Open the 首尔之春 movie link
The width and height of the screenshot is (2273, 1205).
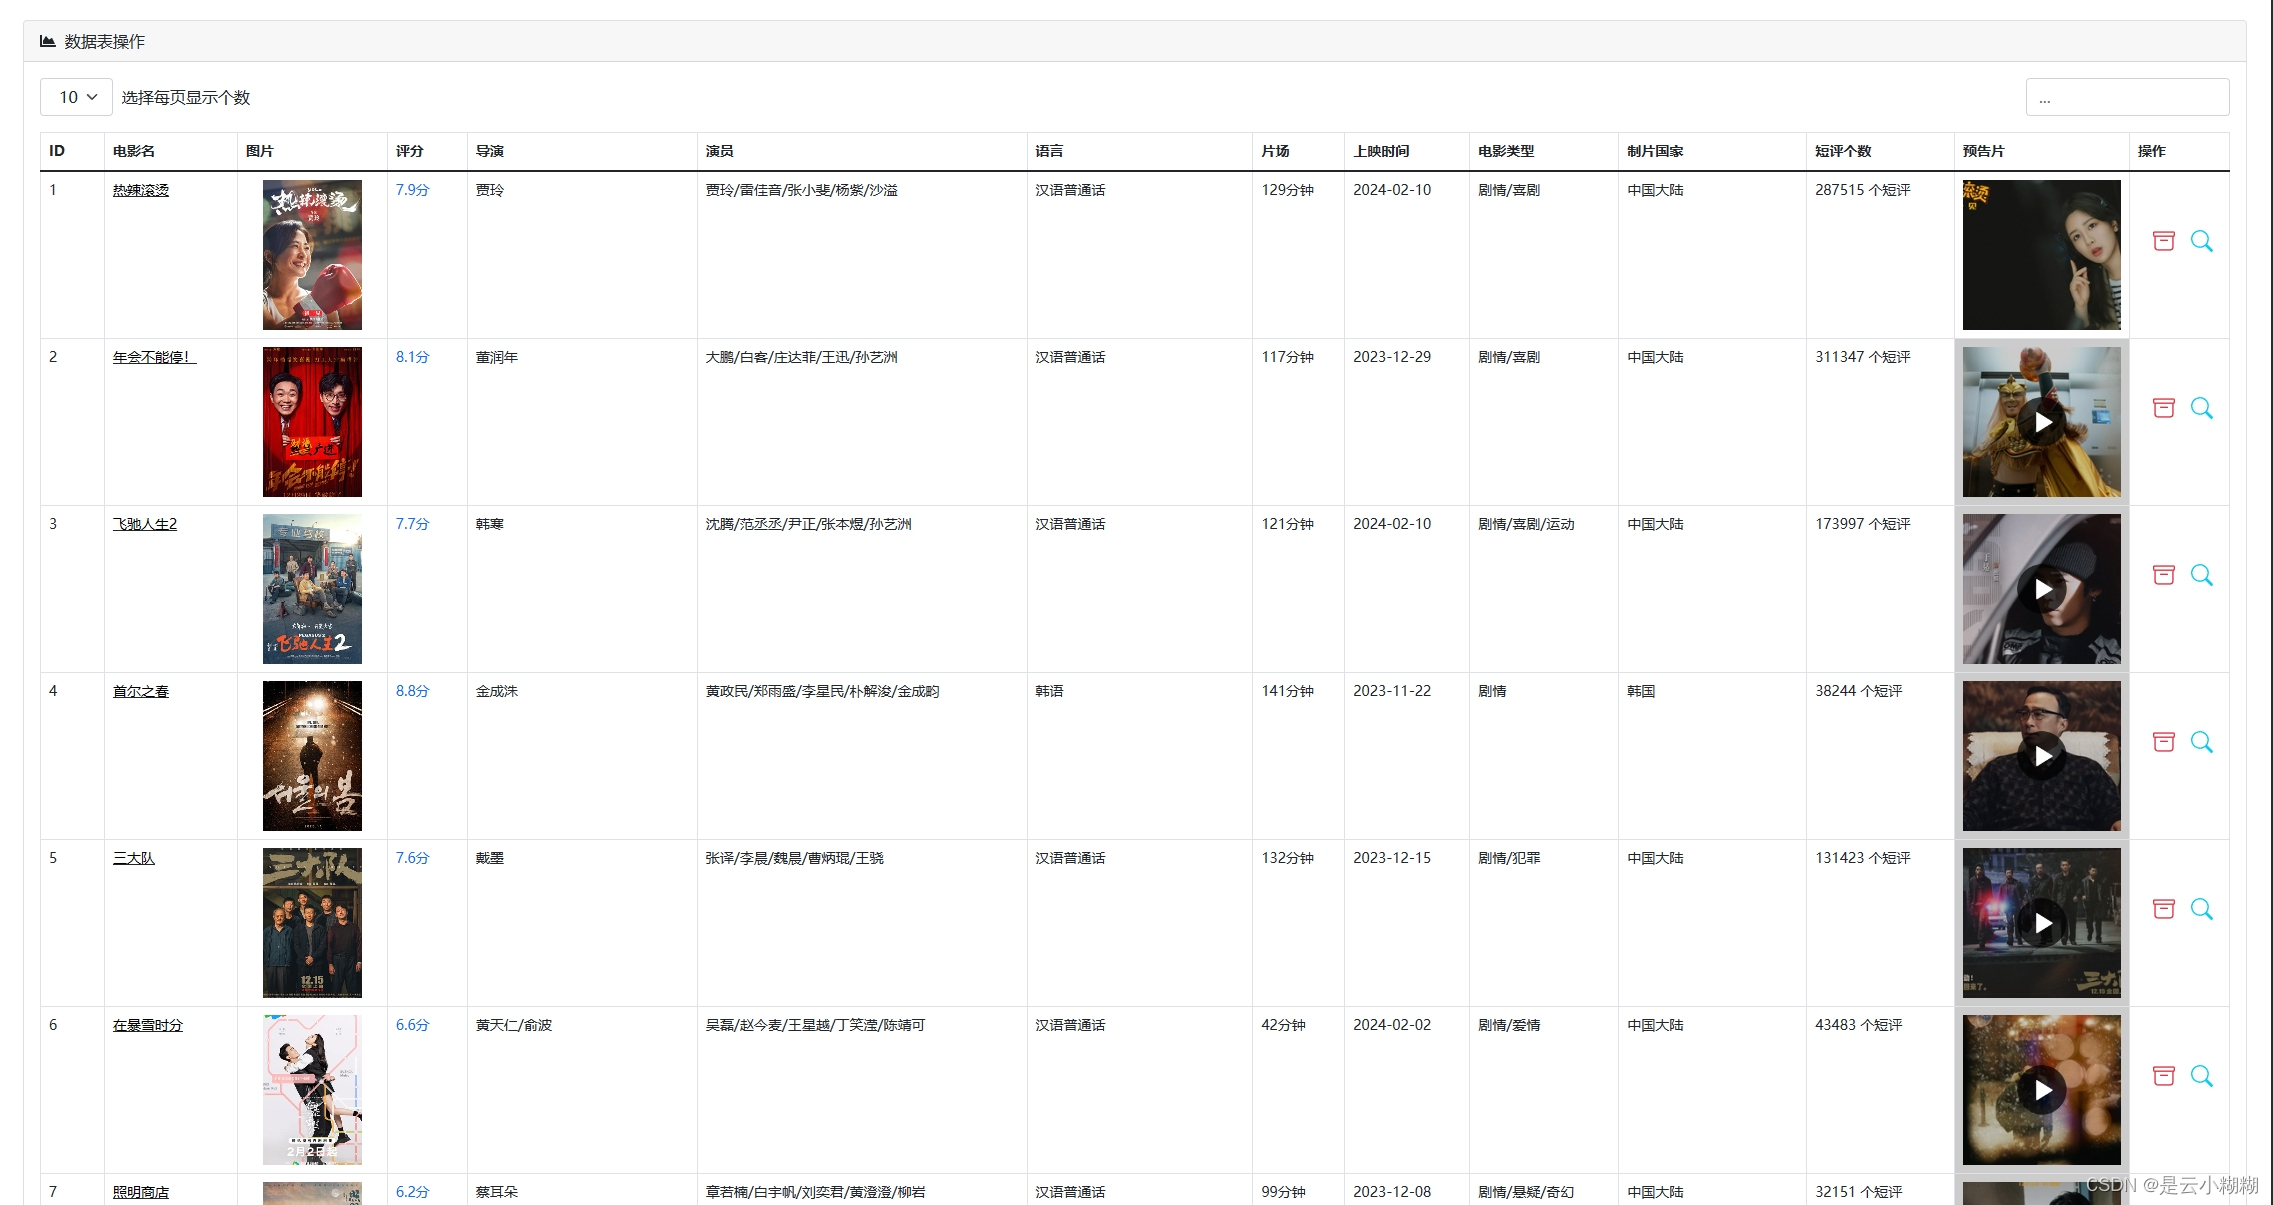[141, 691]
